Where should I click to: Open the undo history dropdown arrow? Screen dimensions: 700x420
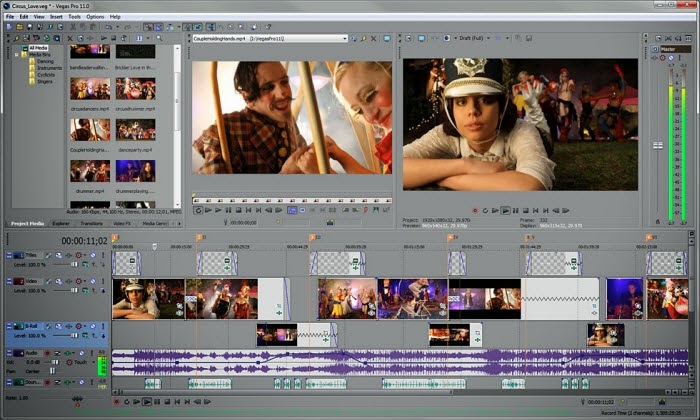[117, 27]
